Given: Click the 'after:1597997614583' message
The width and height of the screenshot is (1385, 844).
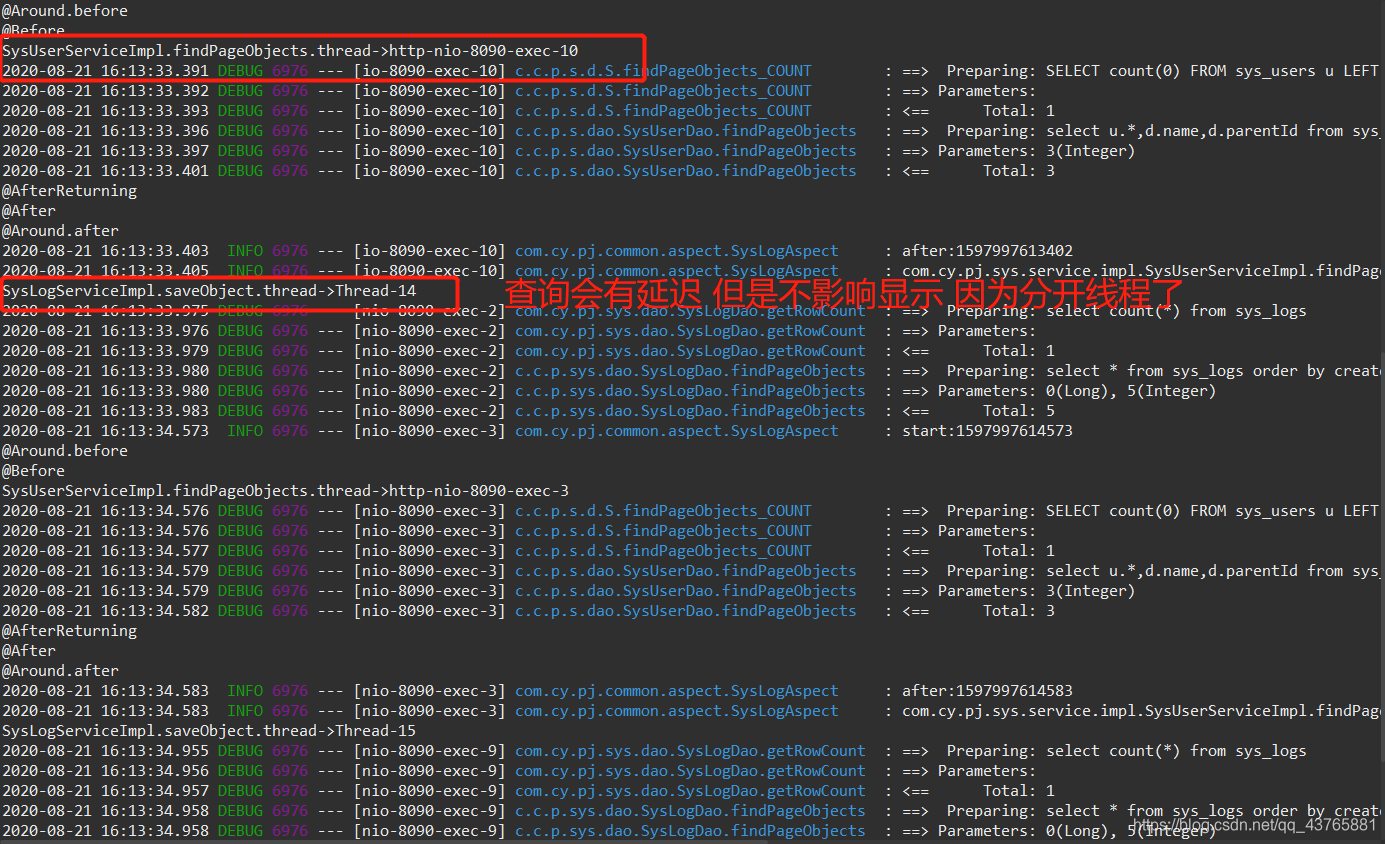Looking at the screenshot, I should point(988,691).
